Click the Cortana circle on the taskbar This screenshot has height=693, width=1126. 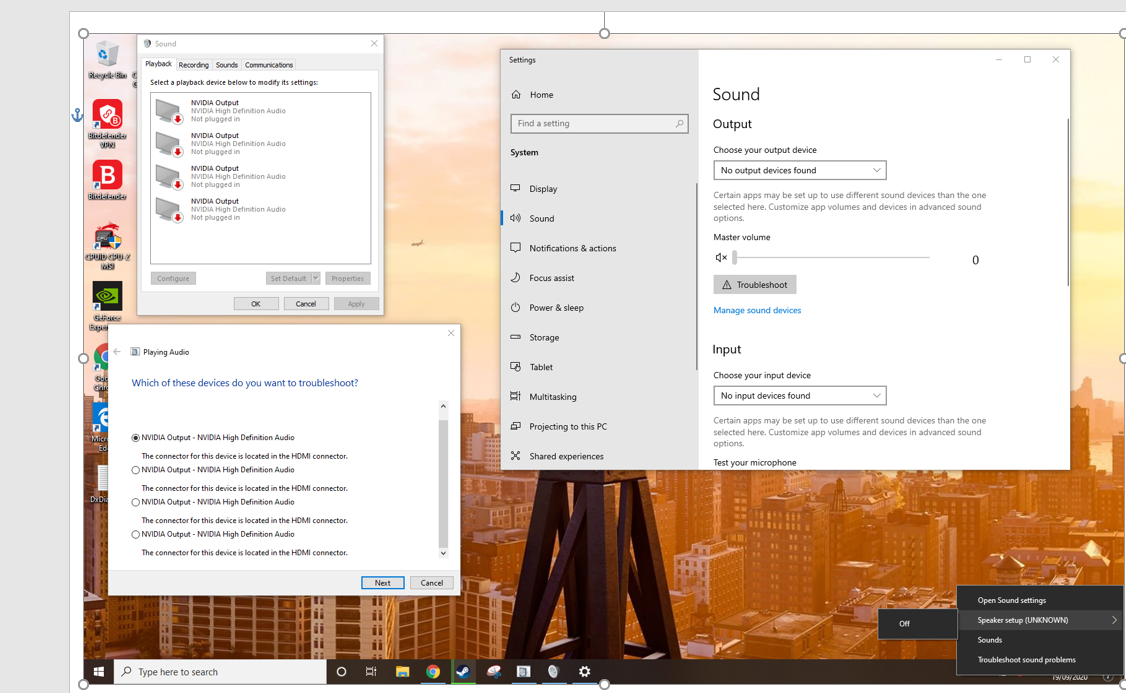(341, 671)
